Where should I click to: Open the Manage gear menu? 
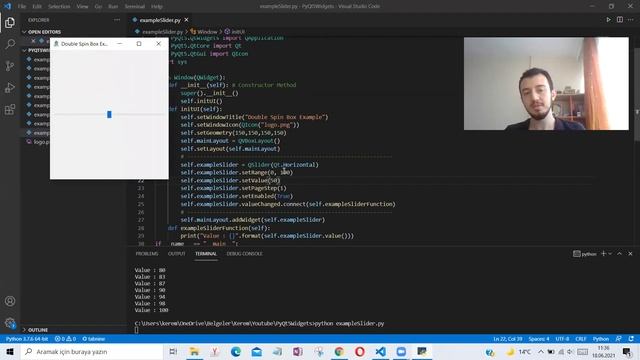pos(10,323)
